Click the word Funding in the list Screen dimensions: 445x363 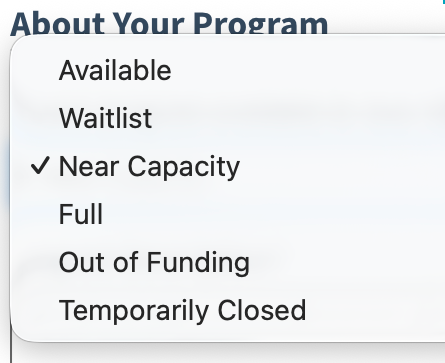[x=198, y=263]
